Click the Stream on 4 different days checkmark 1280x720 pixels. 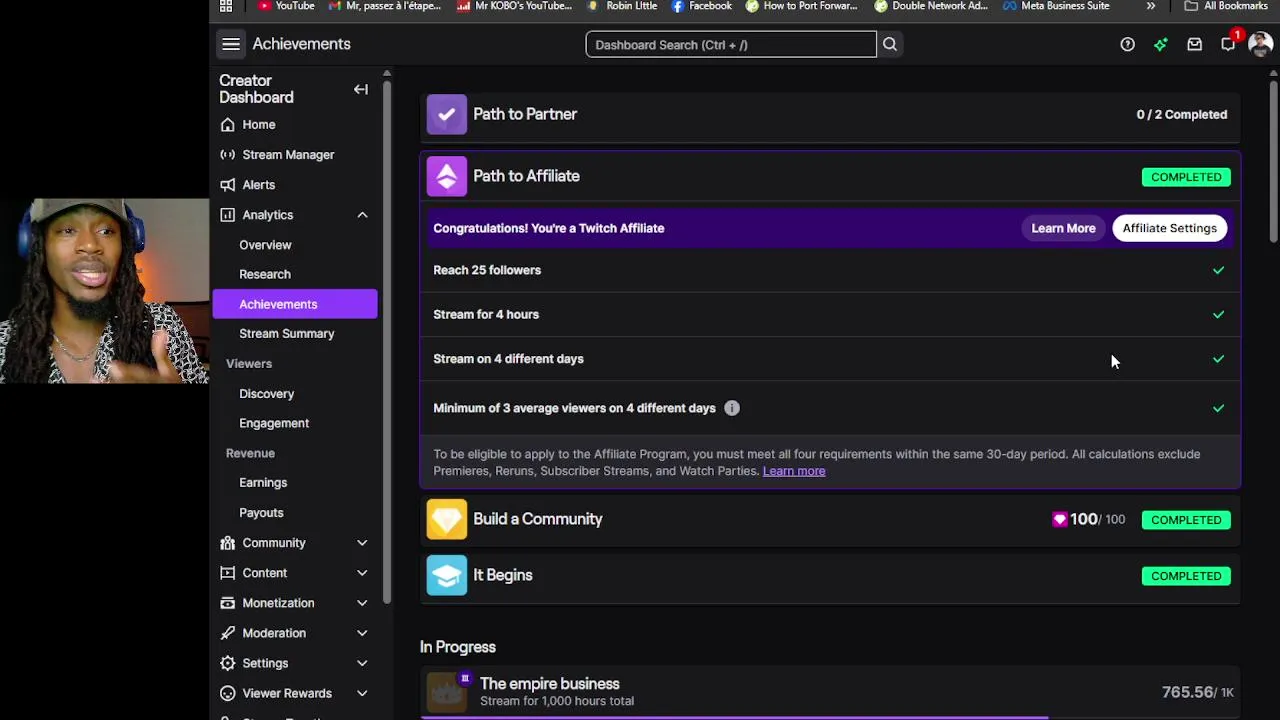click(x=1218, y=358)
